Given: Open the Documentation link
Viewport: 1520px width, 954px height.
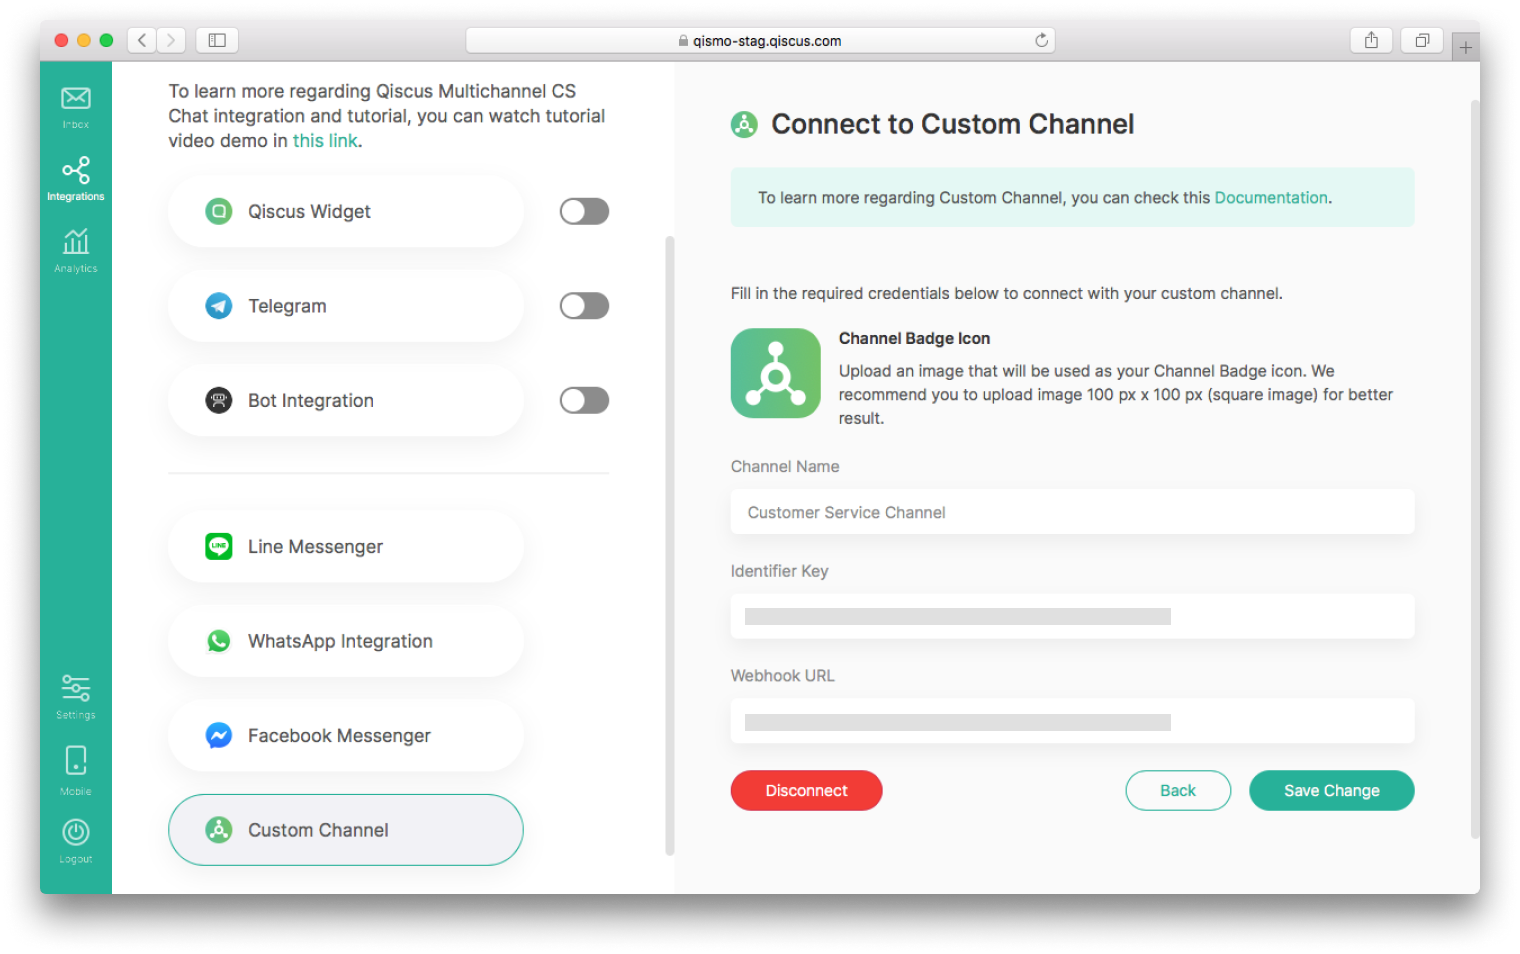Looking at the screenshot, I should 1270,198.
